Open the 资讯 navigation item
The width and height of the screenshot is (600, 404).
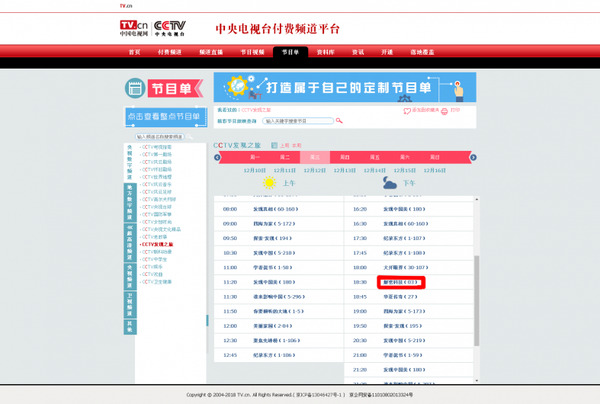pyautogui.click(x=358, y=52)
